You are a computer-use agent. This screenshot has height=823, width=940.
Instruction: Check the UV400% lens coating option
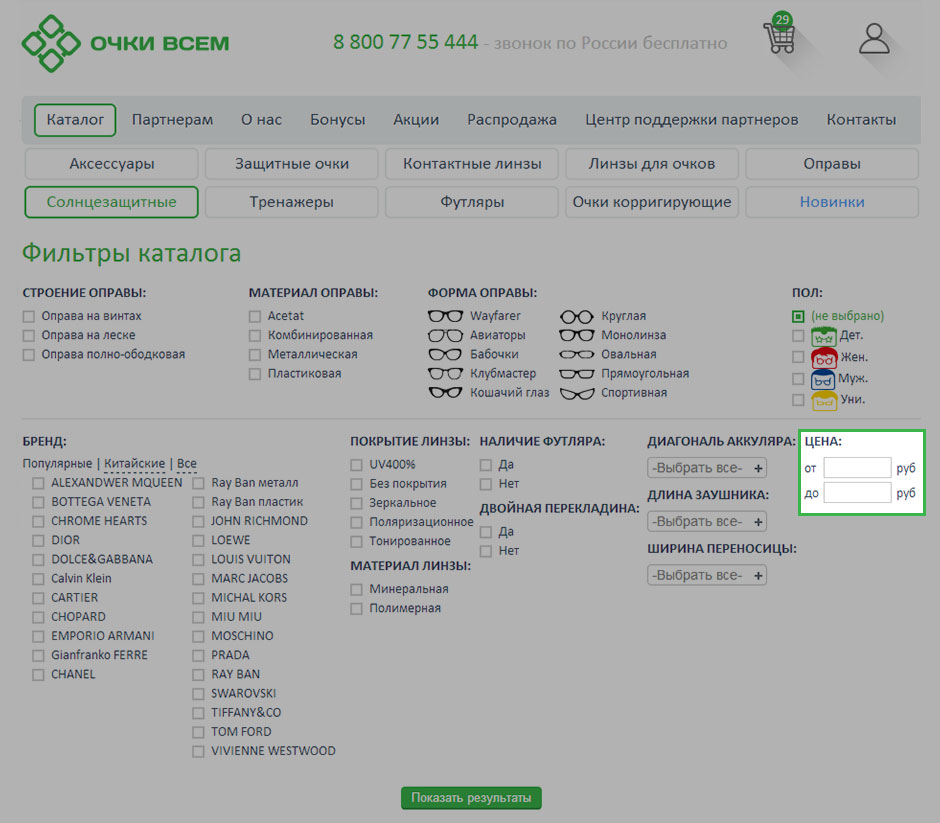357,465
